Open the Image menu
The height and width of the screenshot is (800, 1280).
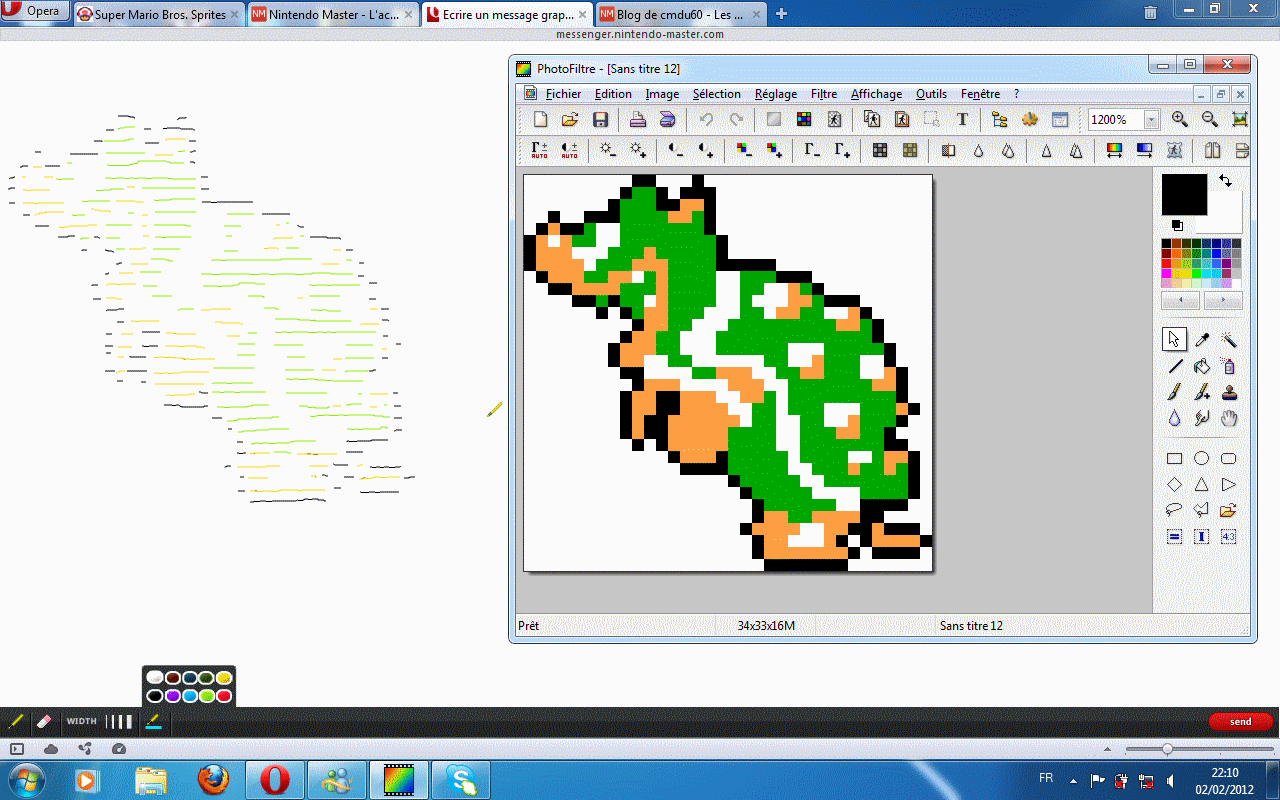tap(662, 94)
